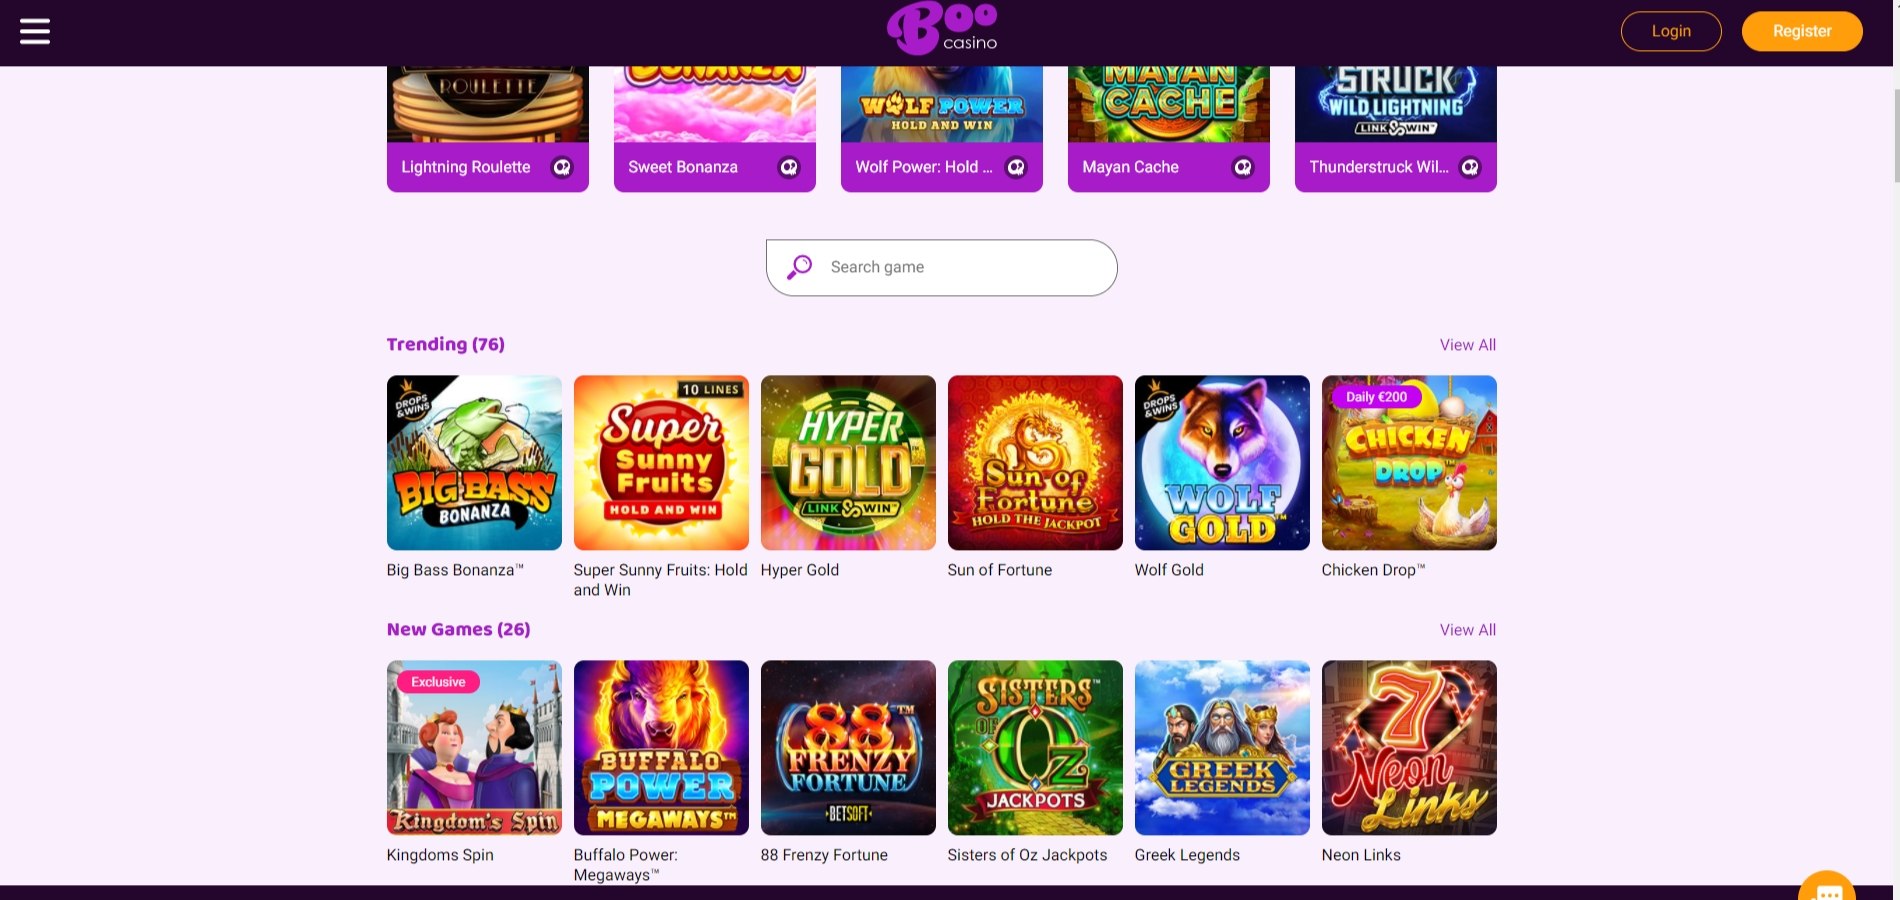Click the ghost icon on Sweet Bonanza
This screenshot has width=1900, height=900.
[x=789, y=167]
